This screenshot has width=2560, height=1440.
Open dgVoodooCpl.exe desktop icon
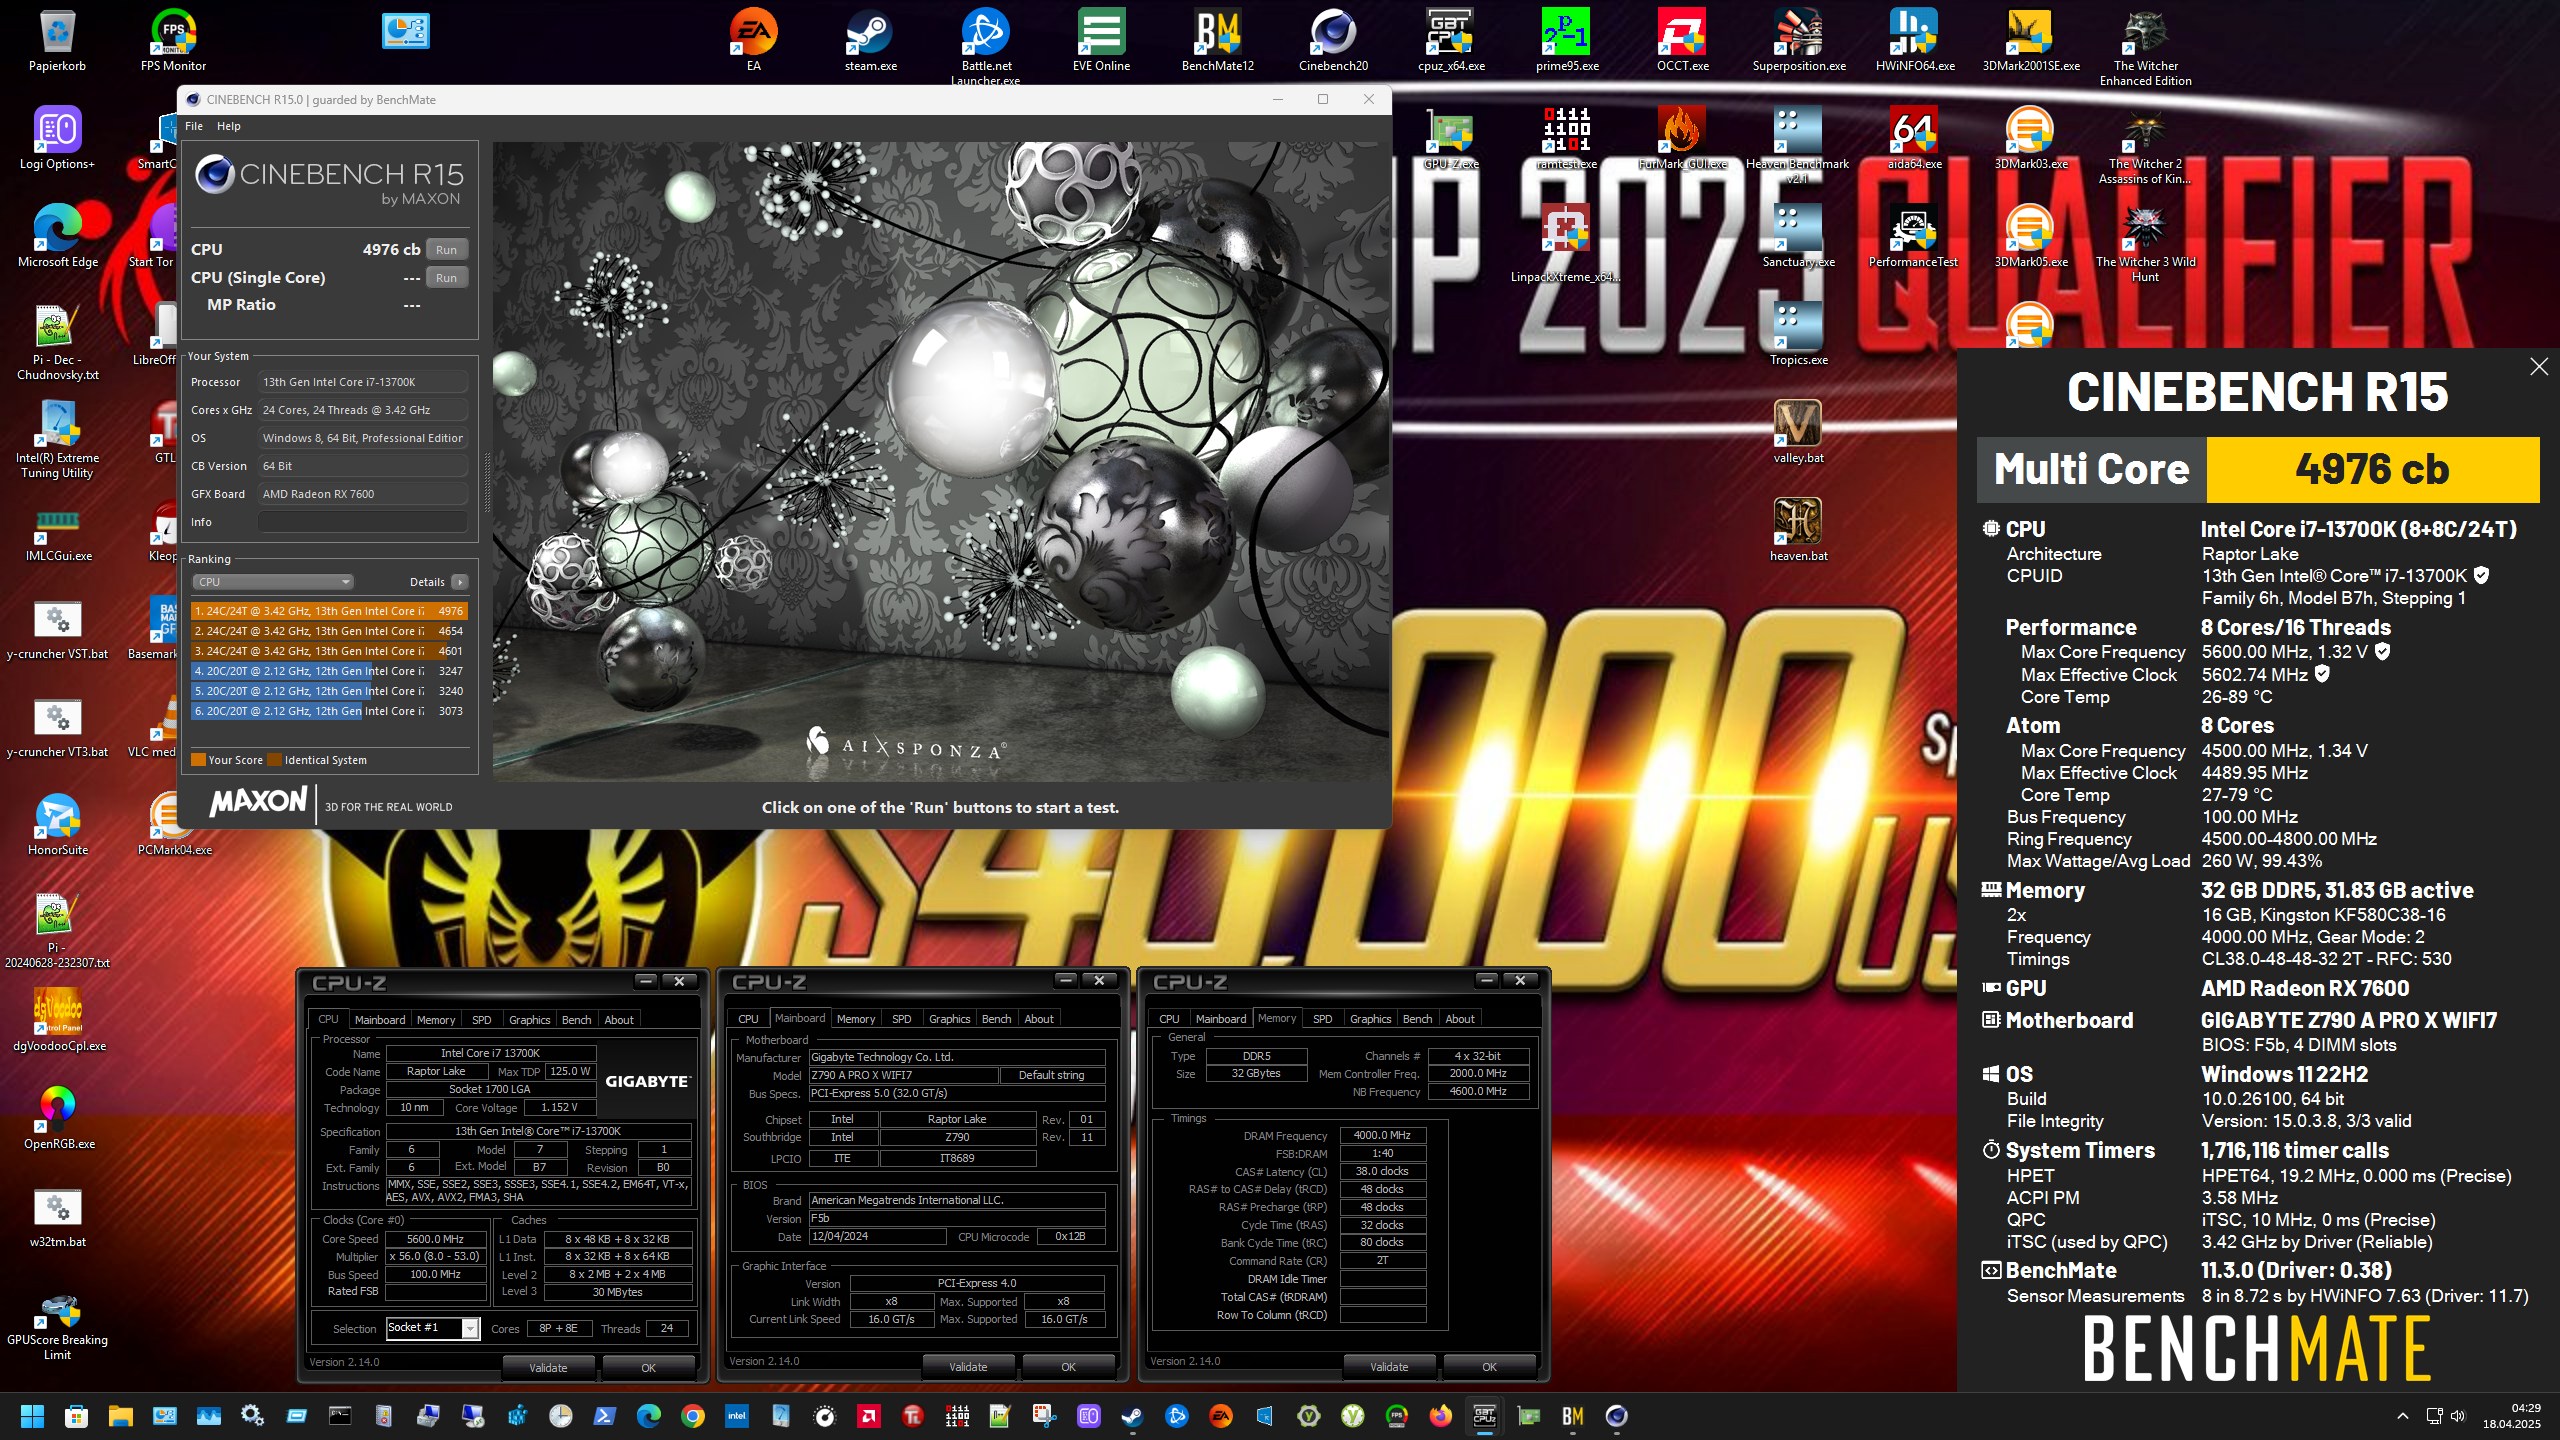(58, 1020)
